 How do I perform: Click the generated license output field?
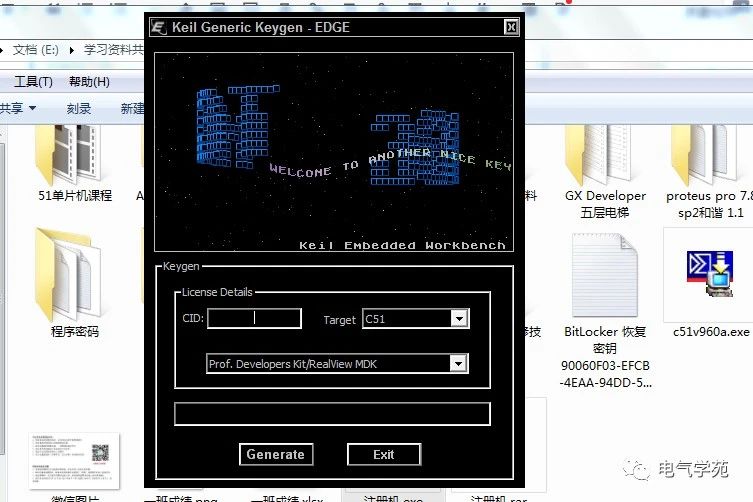pos(332,414)
